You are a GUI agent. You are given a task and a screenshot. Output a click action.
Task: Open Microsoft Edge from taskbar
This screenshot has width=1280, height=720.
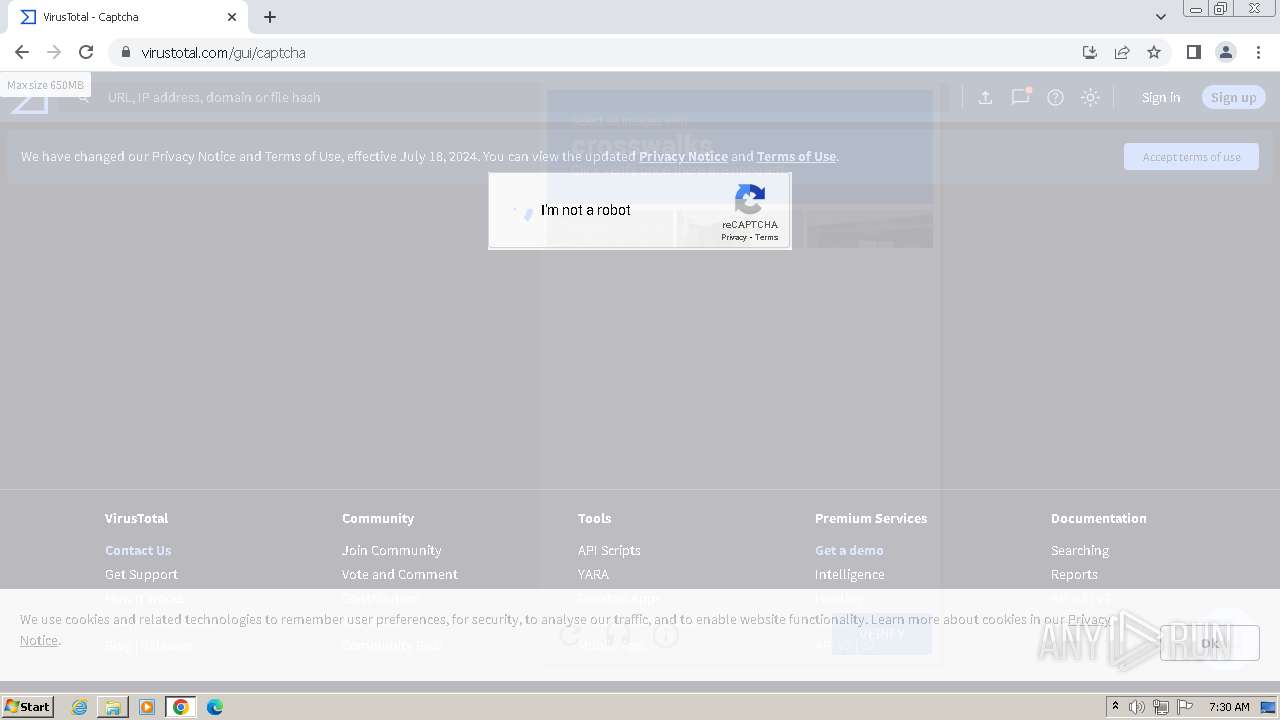click(x=214, y=707)
